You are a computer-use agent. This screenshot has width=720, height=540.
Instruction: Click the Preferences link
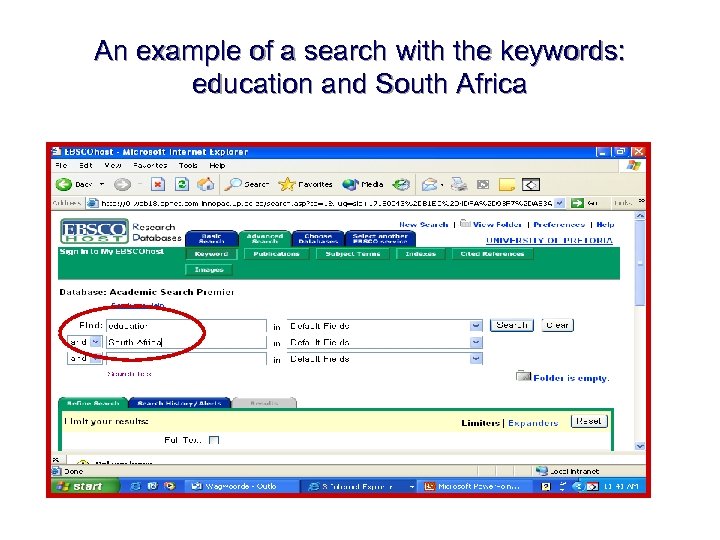point(559,224)
